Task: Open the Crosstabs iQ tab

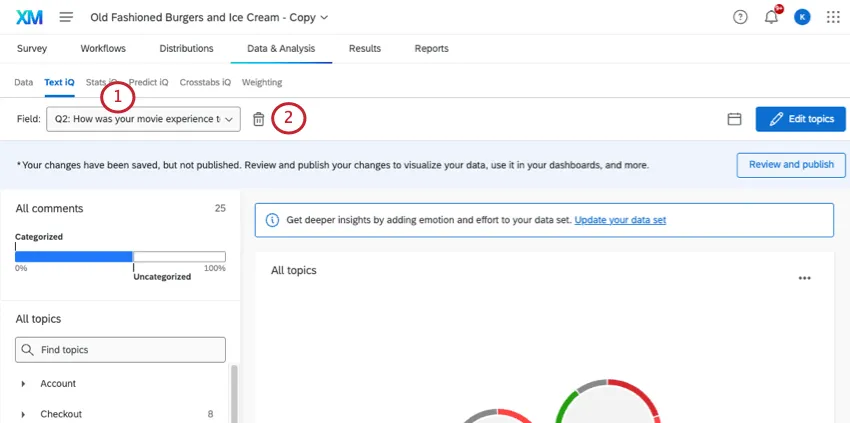Action: (205, 82)
